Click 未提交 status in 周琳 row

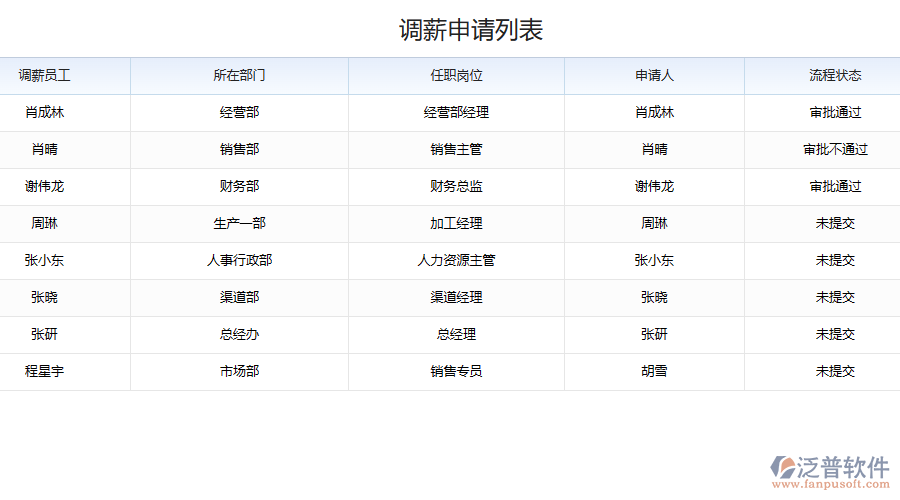[x=835, y=223]
